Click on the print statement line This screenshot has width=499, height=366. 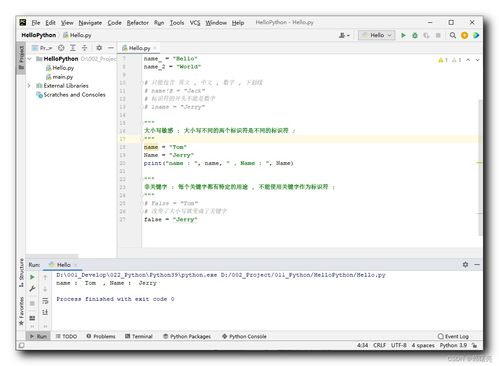[218, 163]
